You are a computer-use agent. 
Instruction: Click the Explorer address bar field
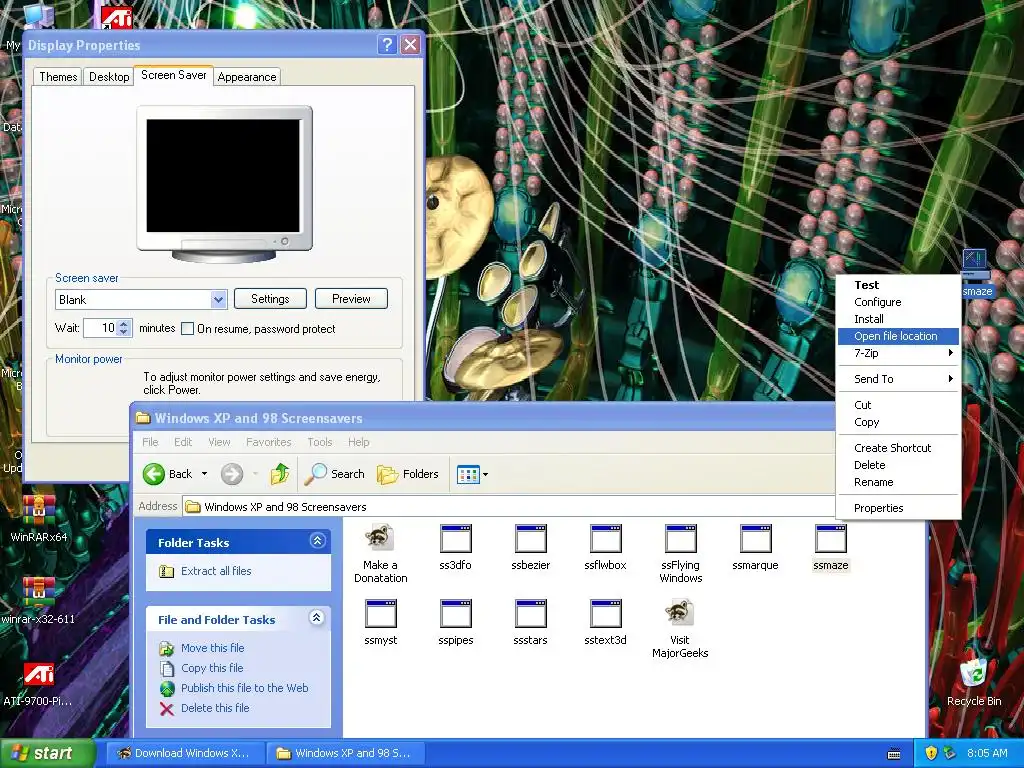click(508, 507)
